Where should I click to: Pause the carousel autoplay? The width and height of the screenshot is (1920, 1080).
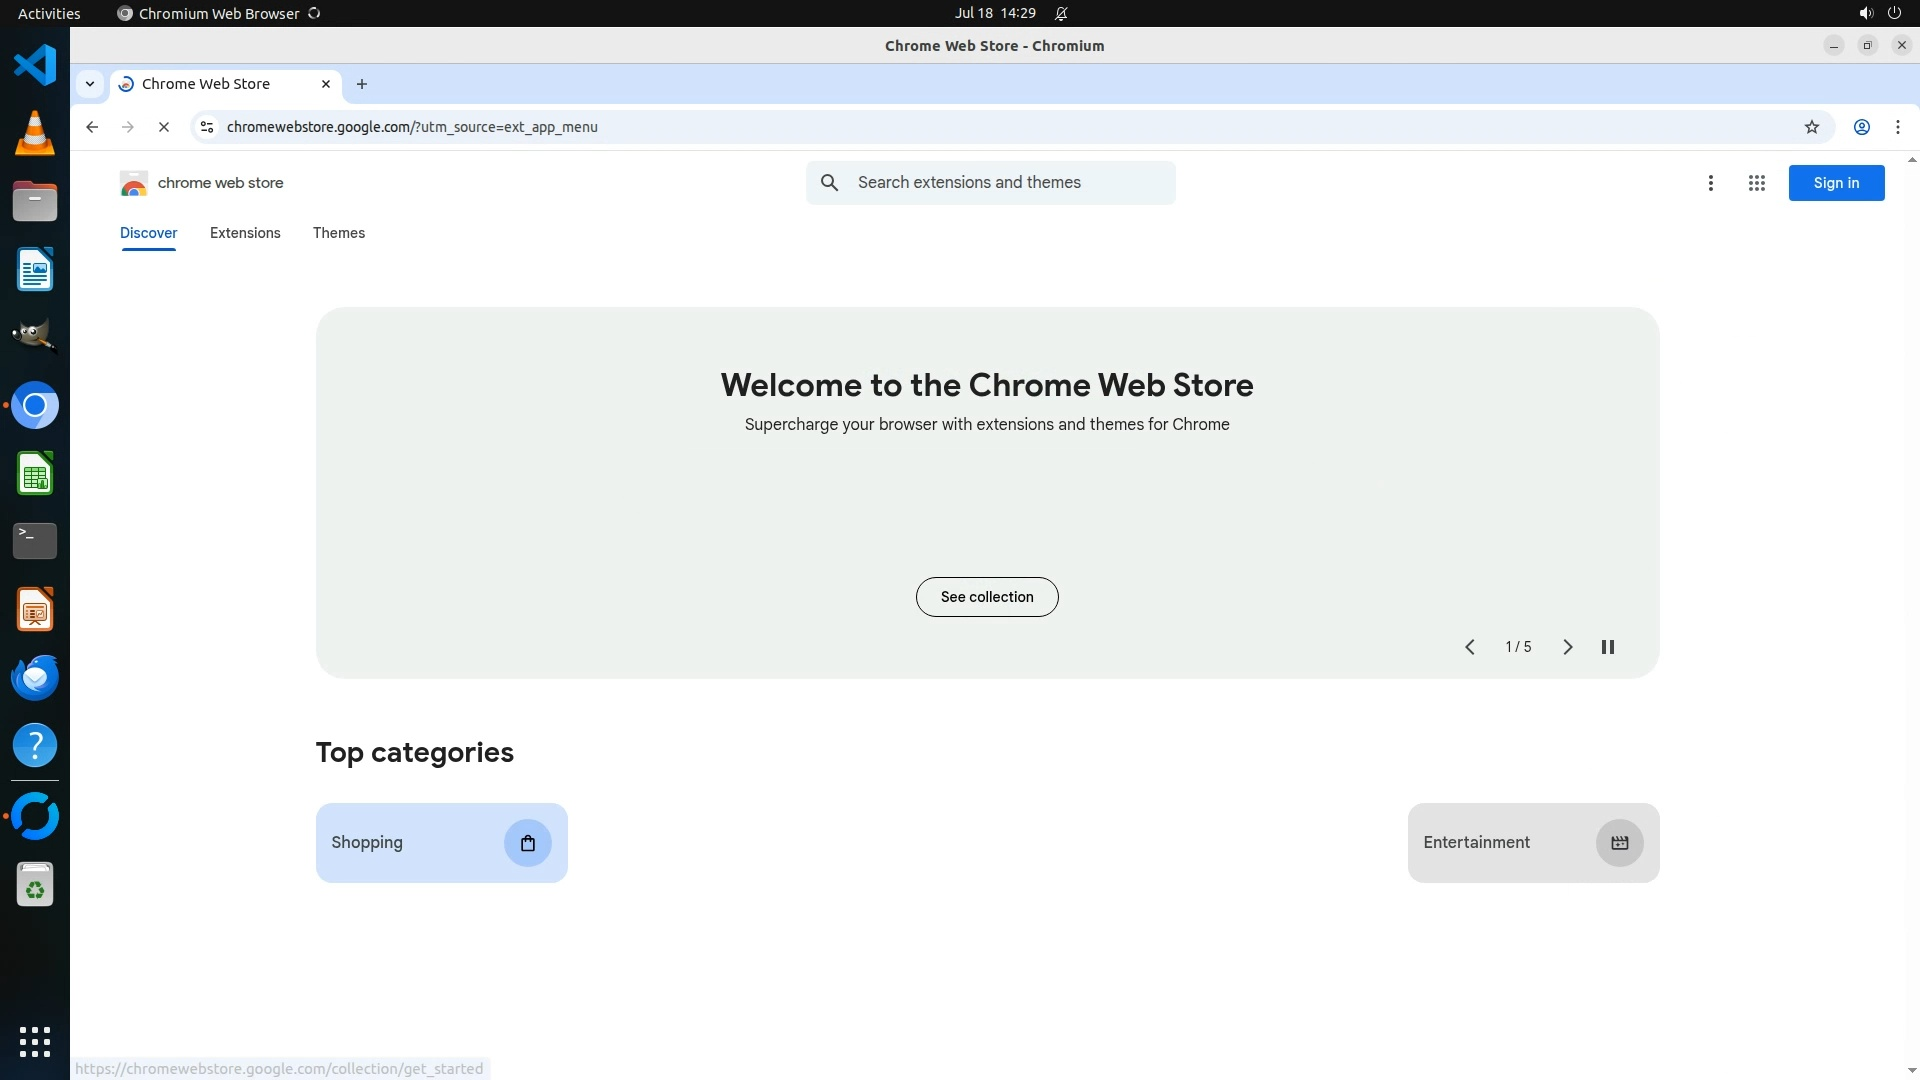[1608, 647]
